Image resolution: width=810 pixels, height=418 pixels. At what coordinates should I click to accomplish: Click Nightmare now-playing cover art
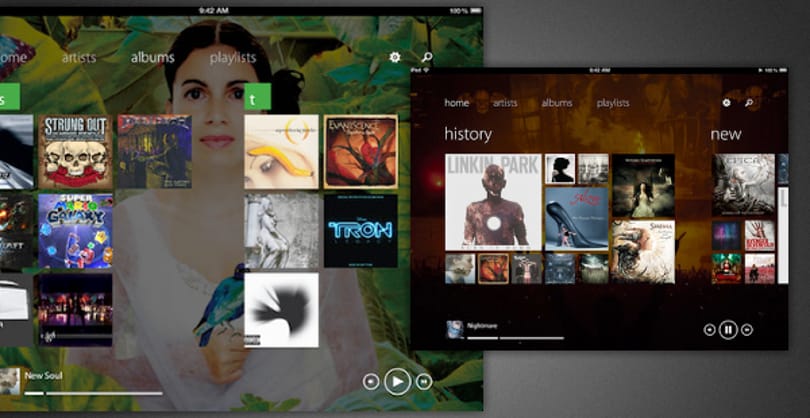pos(455,329)
